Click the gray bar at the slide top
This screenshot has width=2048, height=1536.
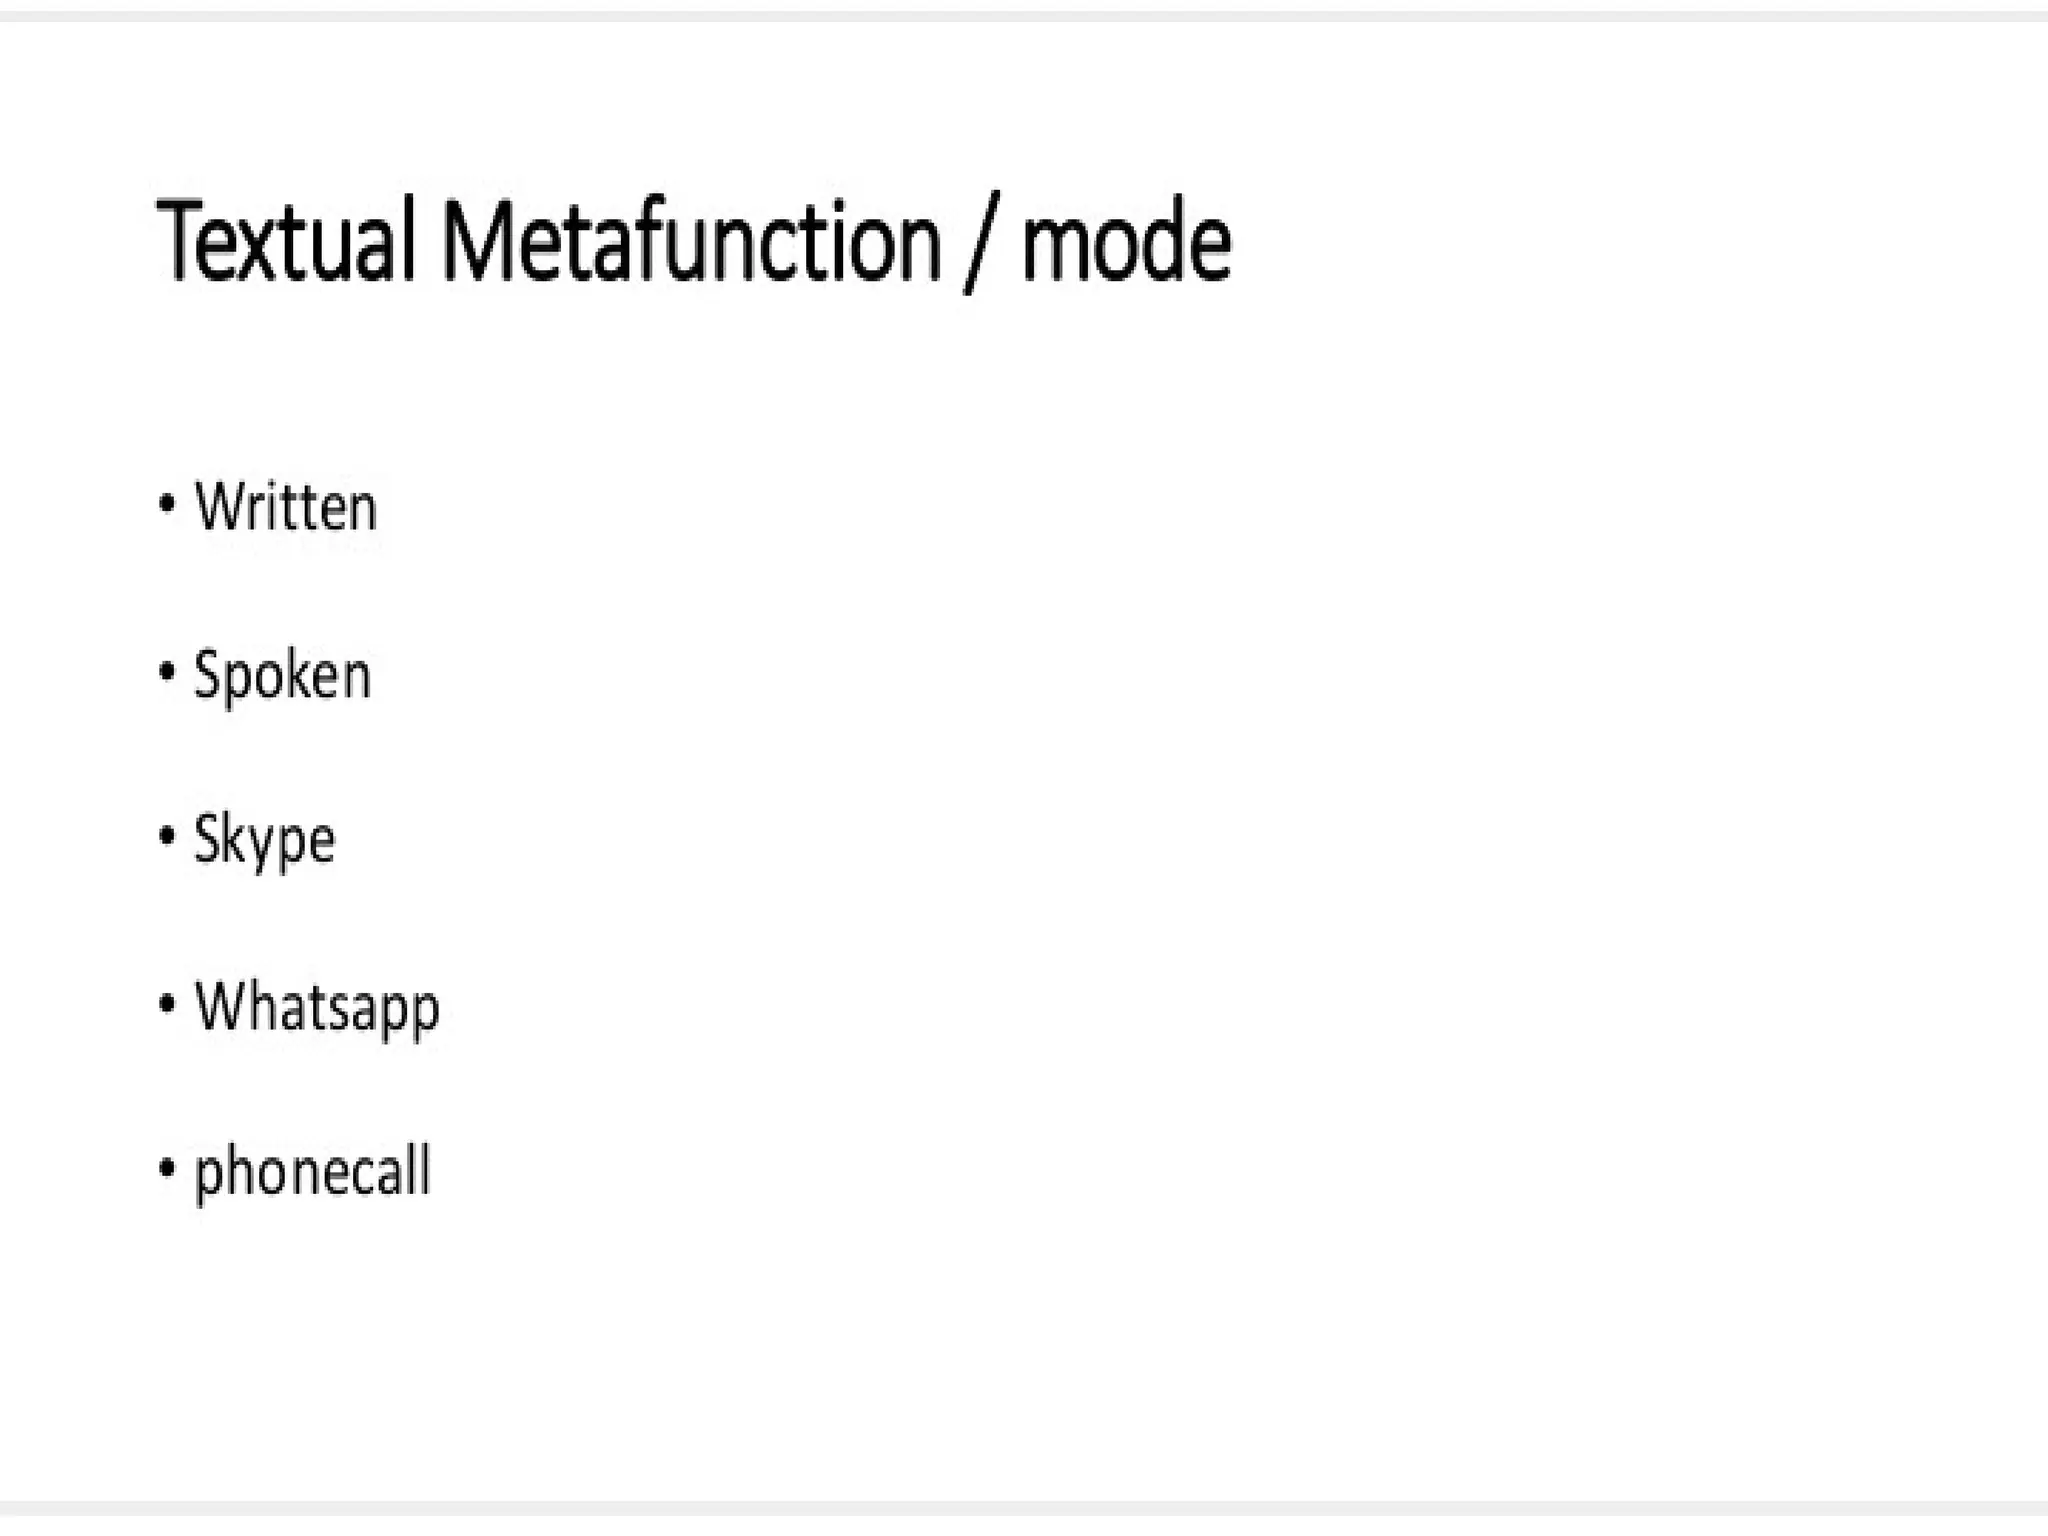pyautogui.click(x=1024, y=15)
